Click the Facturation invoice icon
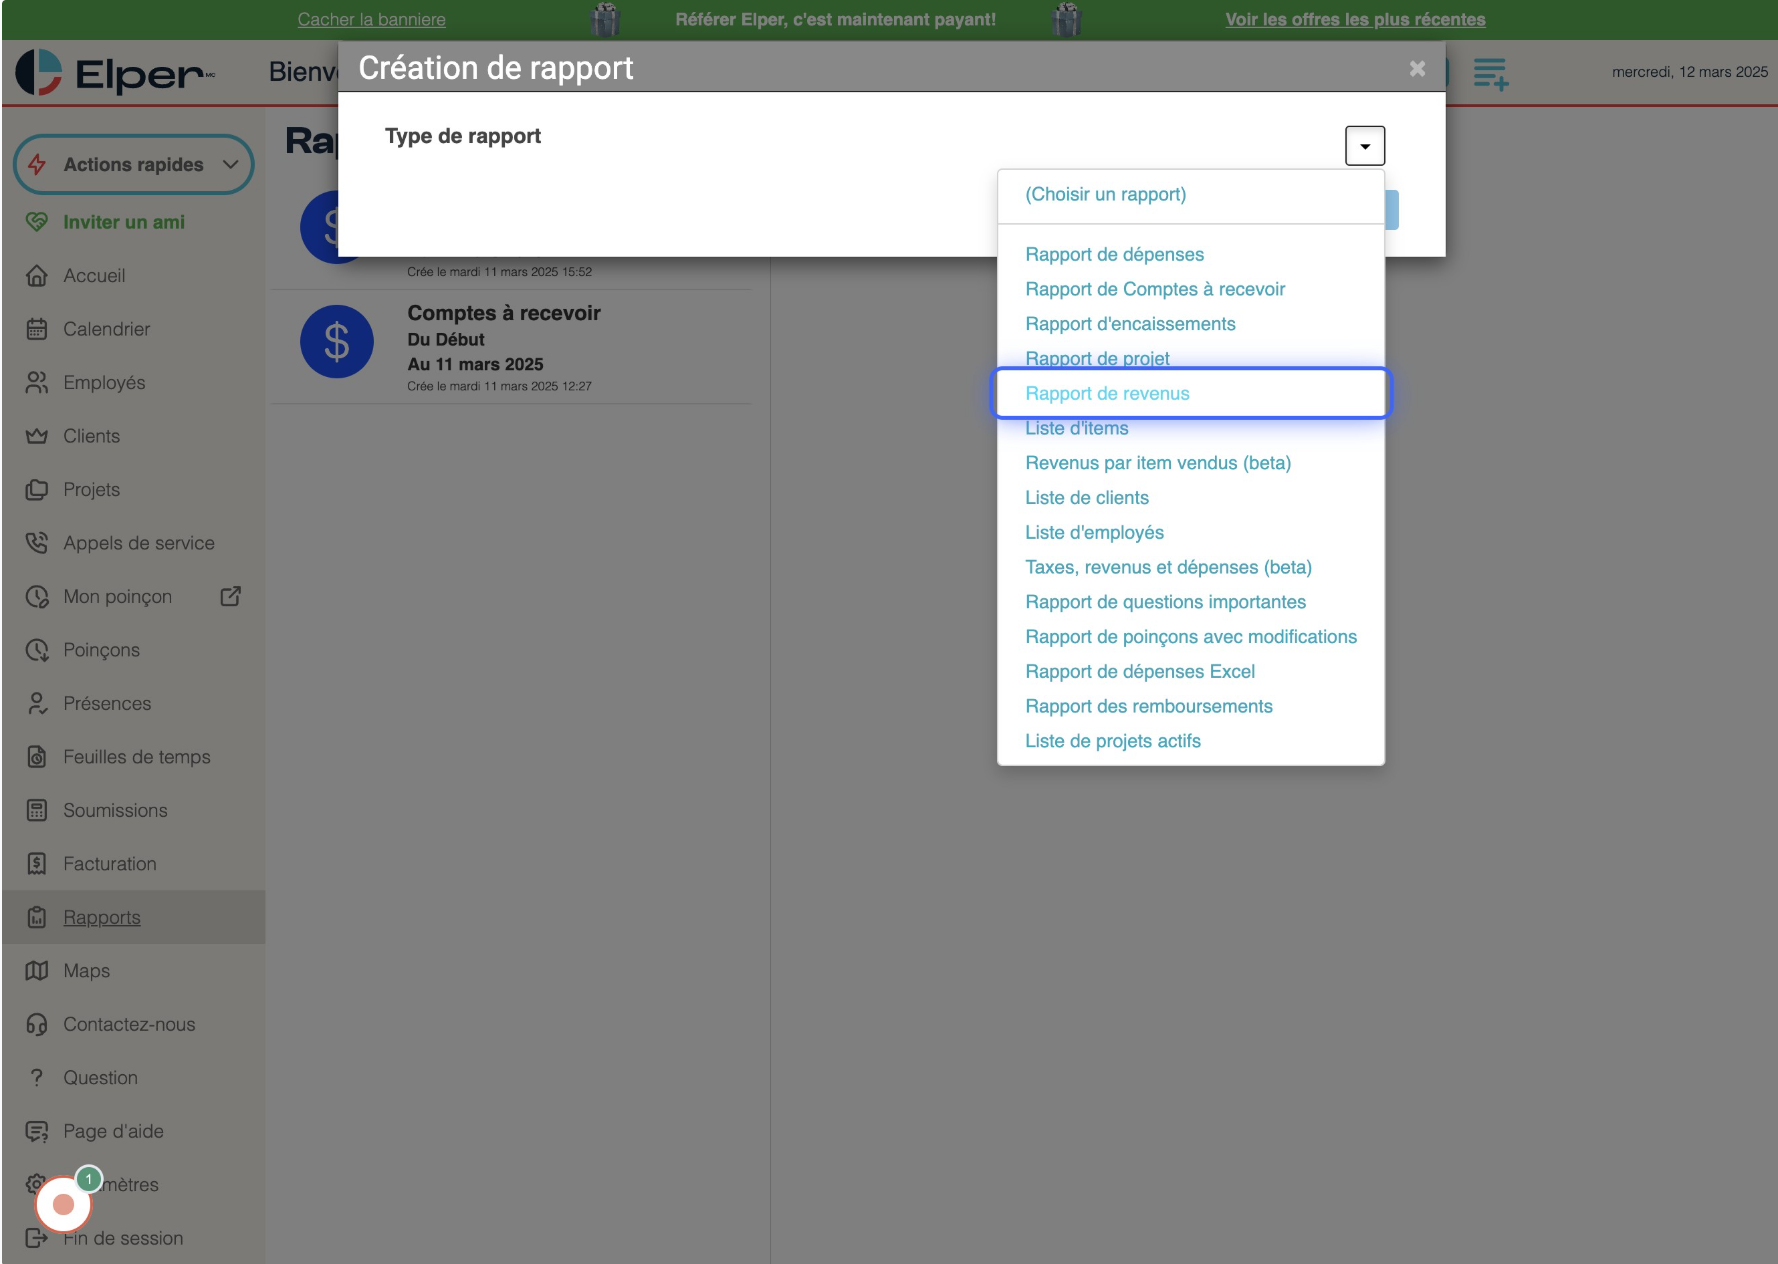 coord(37,863)
